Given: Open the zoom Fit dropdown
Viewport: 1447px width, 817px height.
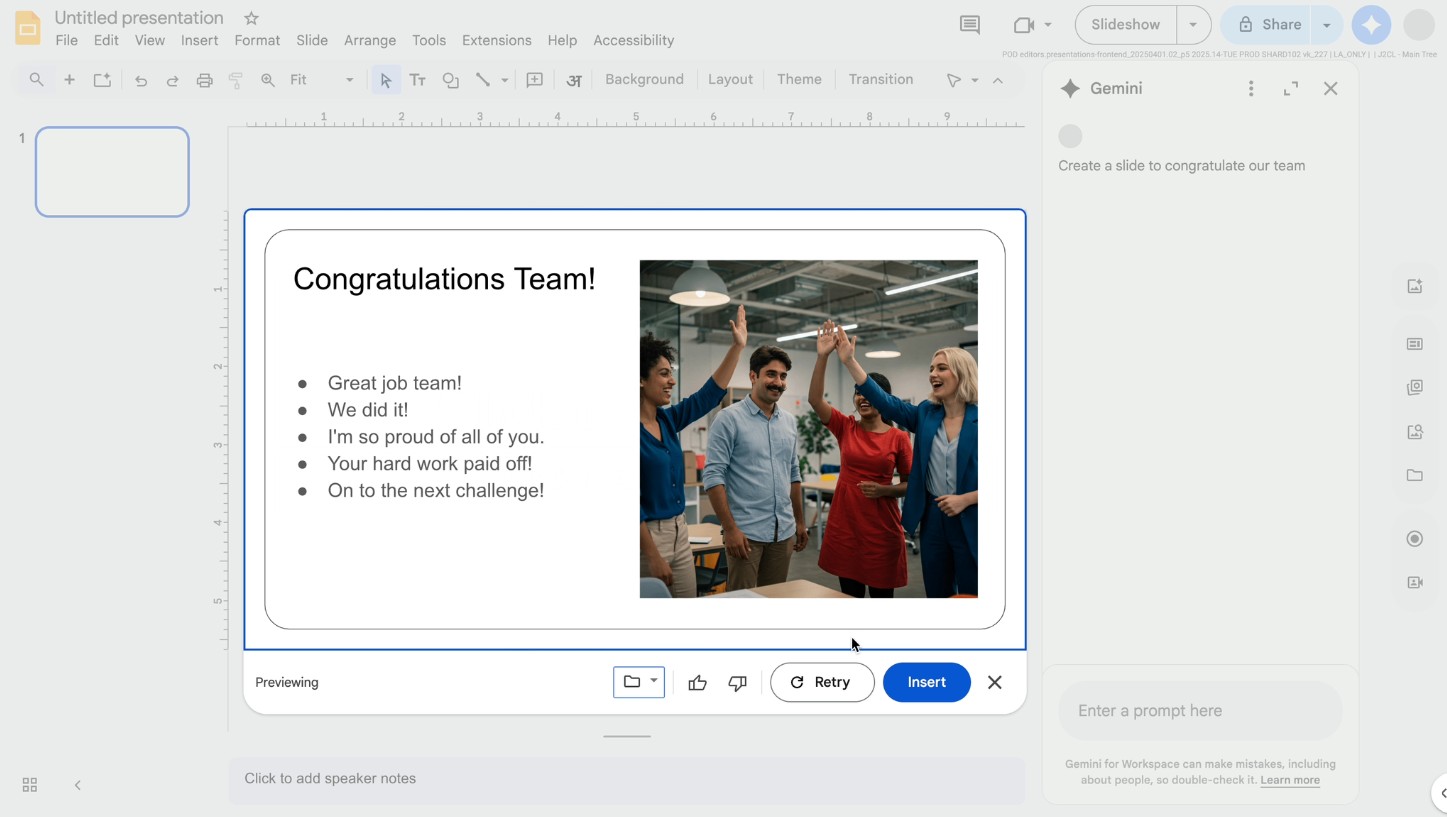Looking at the screenshot, I should pos(322,80).
